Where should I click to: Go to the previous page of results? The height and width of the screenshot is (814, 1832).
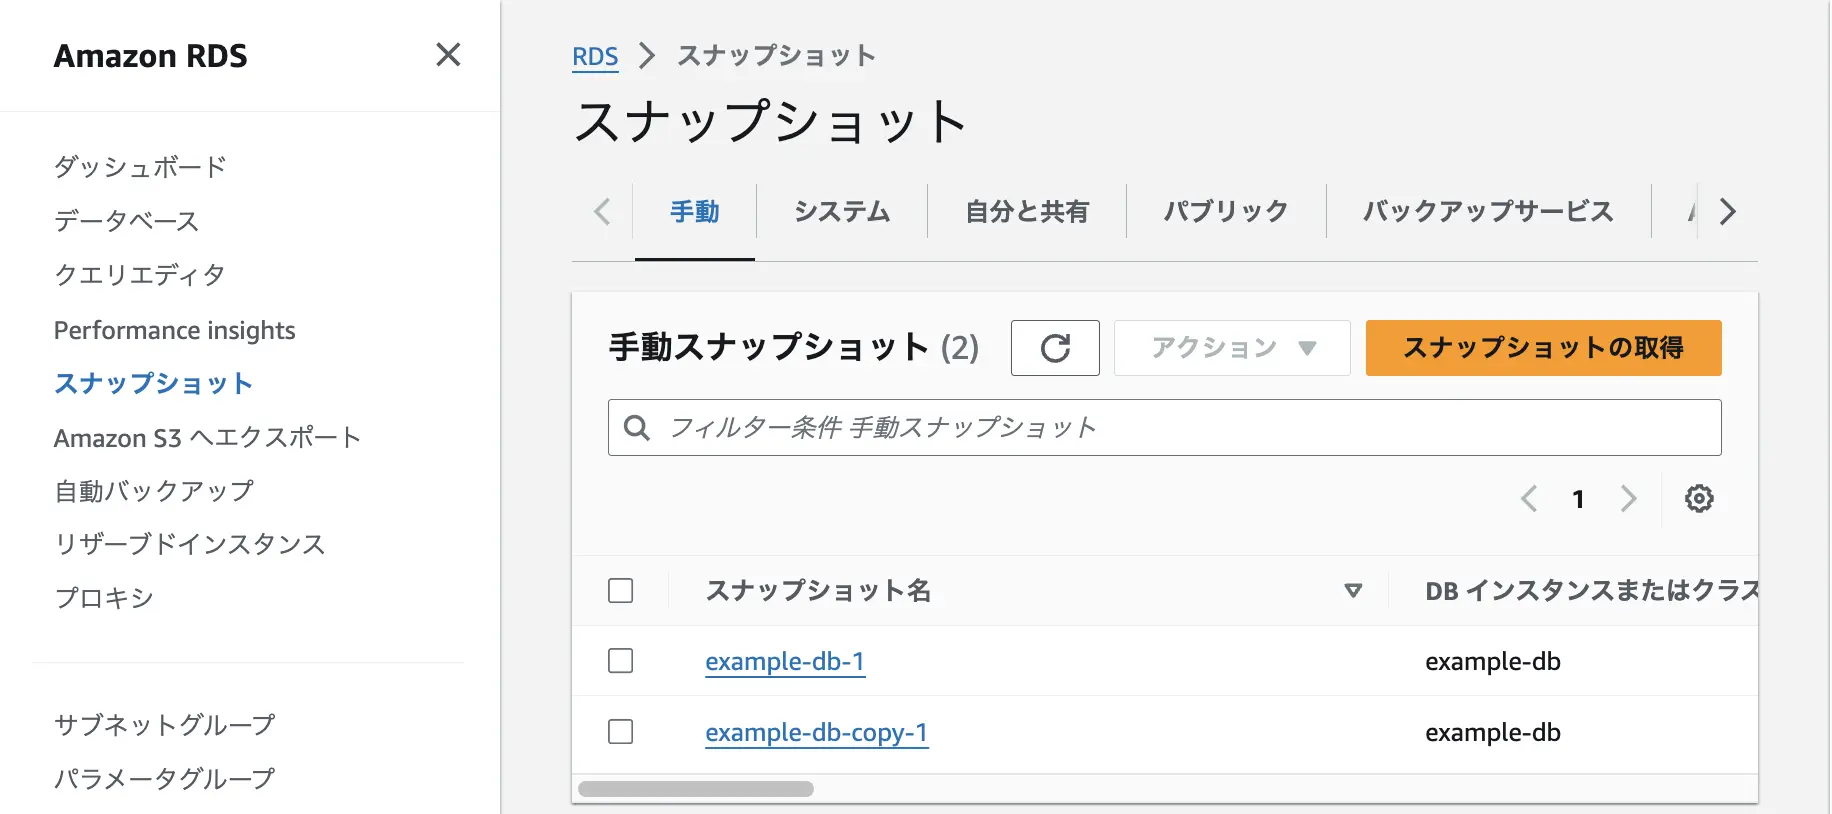click(1528, 498)
